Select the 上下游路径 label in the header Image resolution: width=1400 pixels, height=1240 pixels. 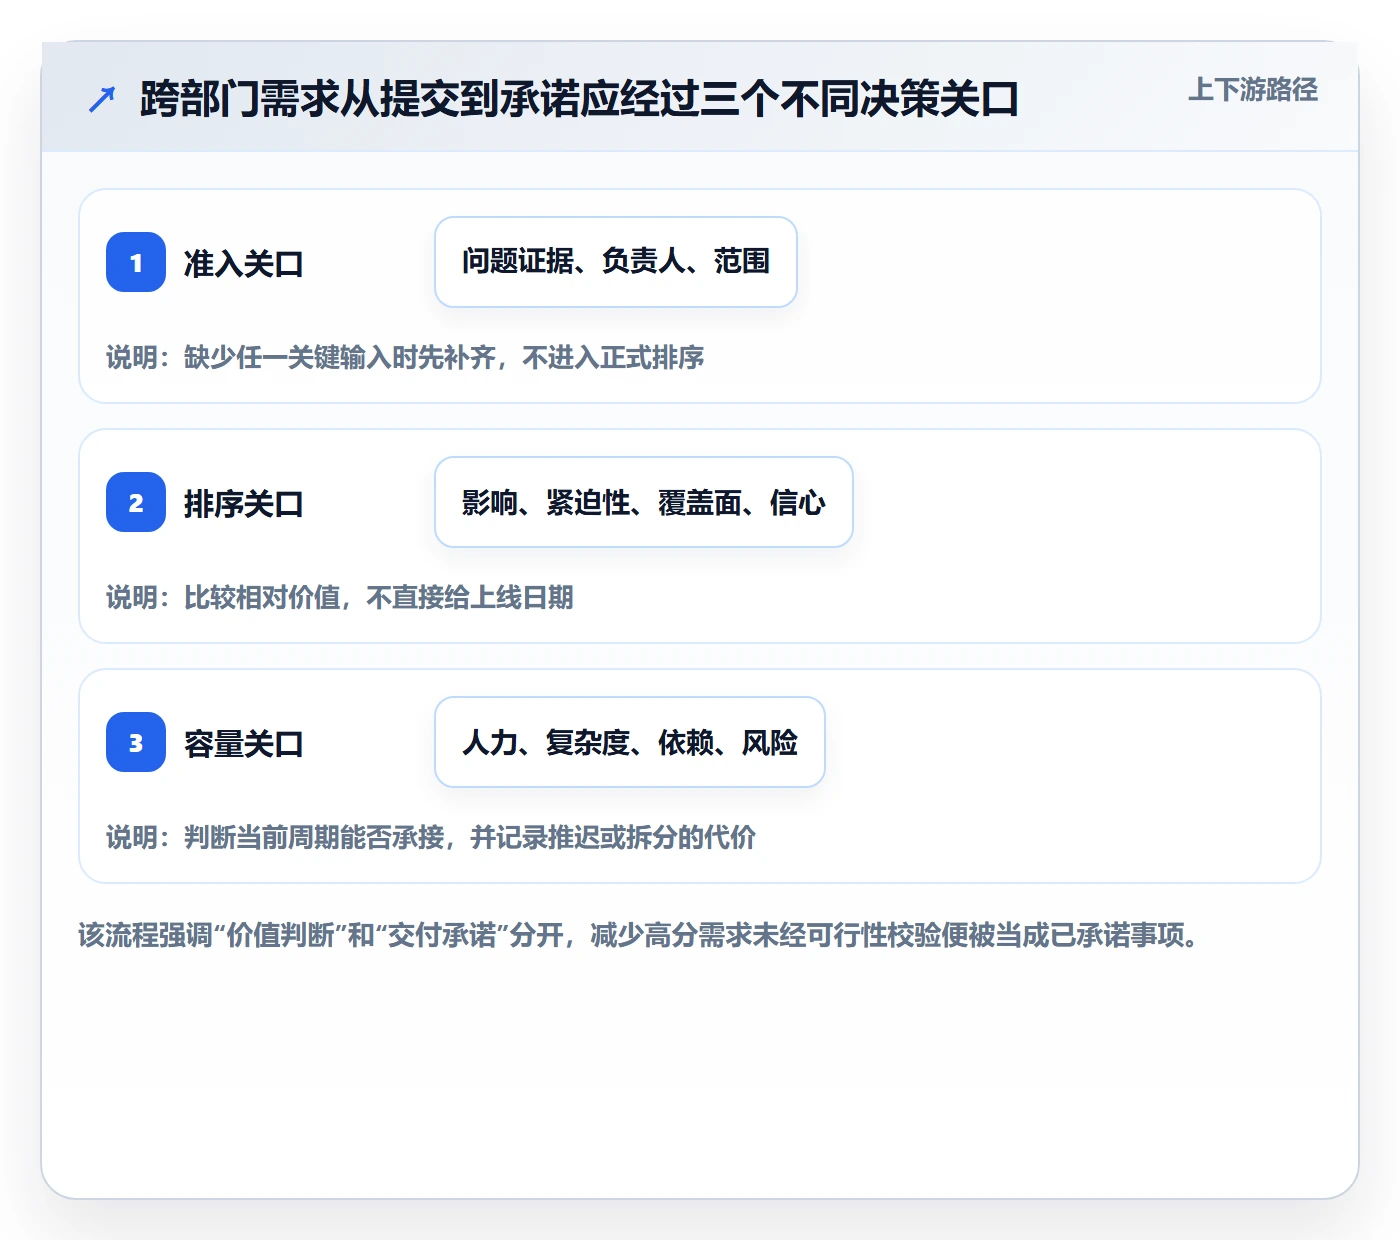(x=1253, y=89)
